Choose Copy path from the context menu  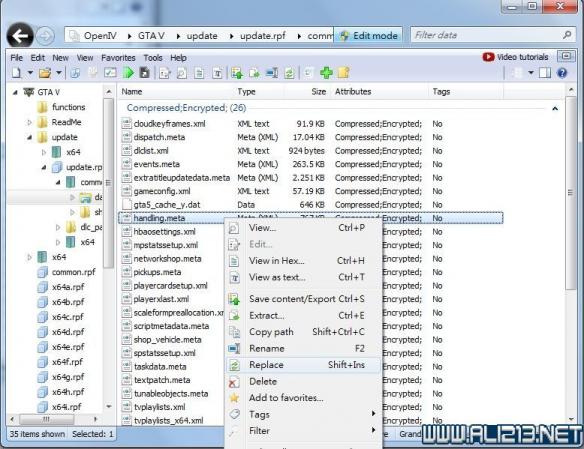[x=304, y=332]
